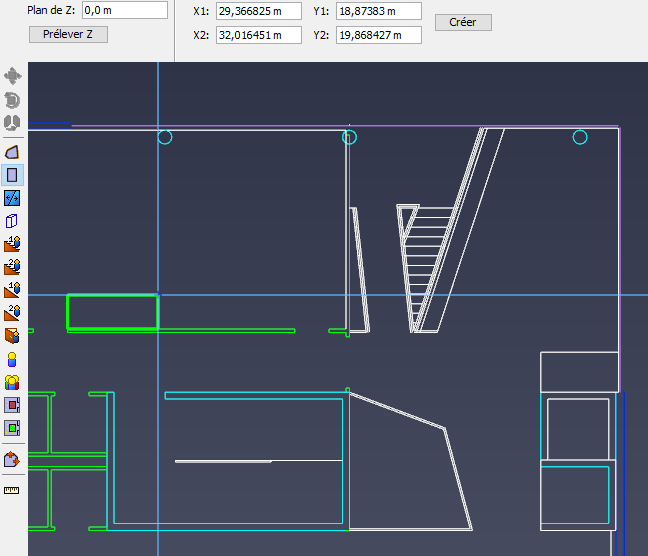Click the Créer button
The width and height of the screenshot is (648, 556).
click(463, 22)
